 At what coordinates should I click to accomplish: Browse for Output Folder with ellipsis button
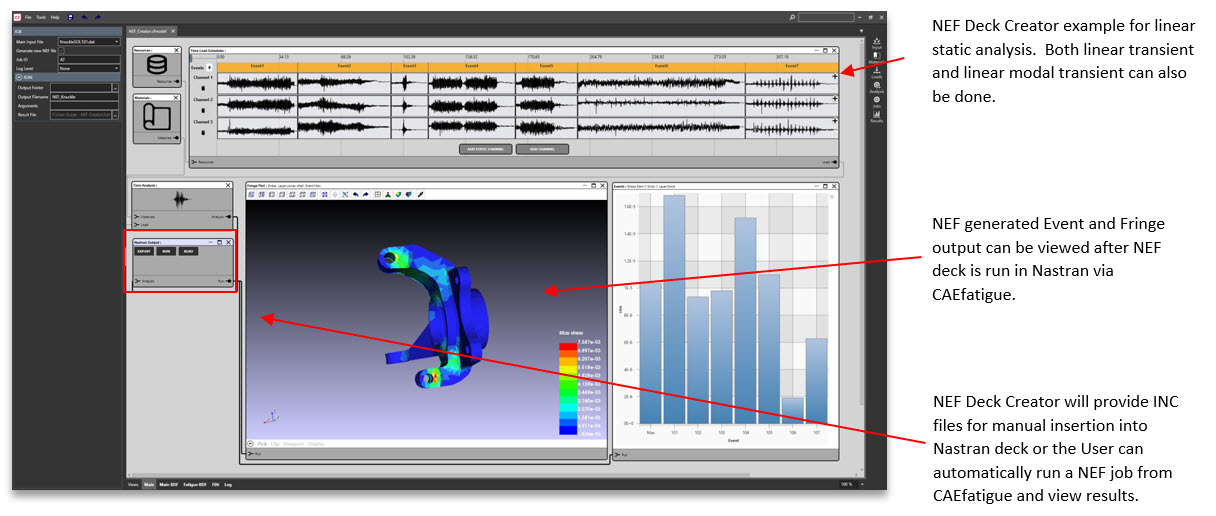coord(116,87)
